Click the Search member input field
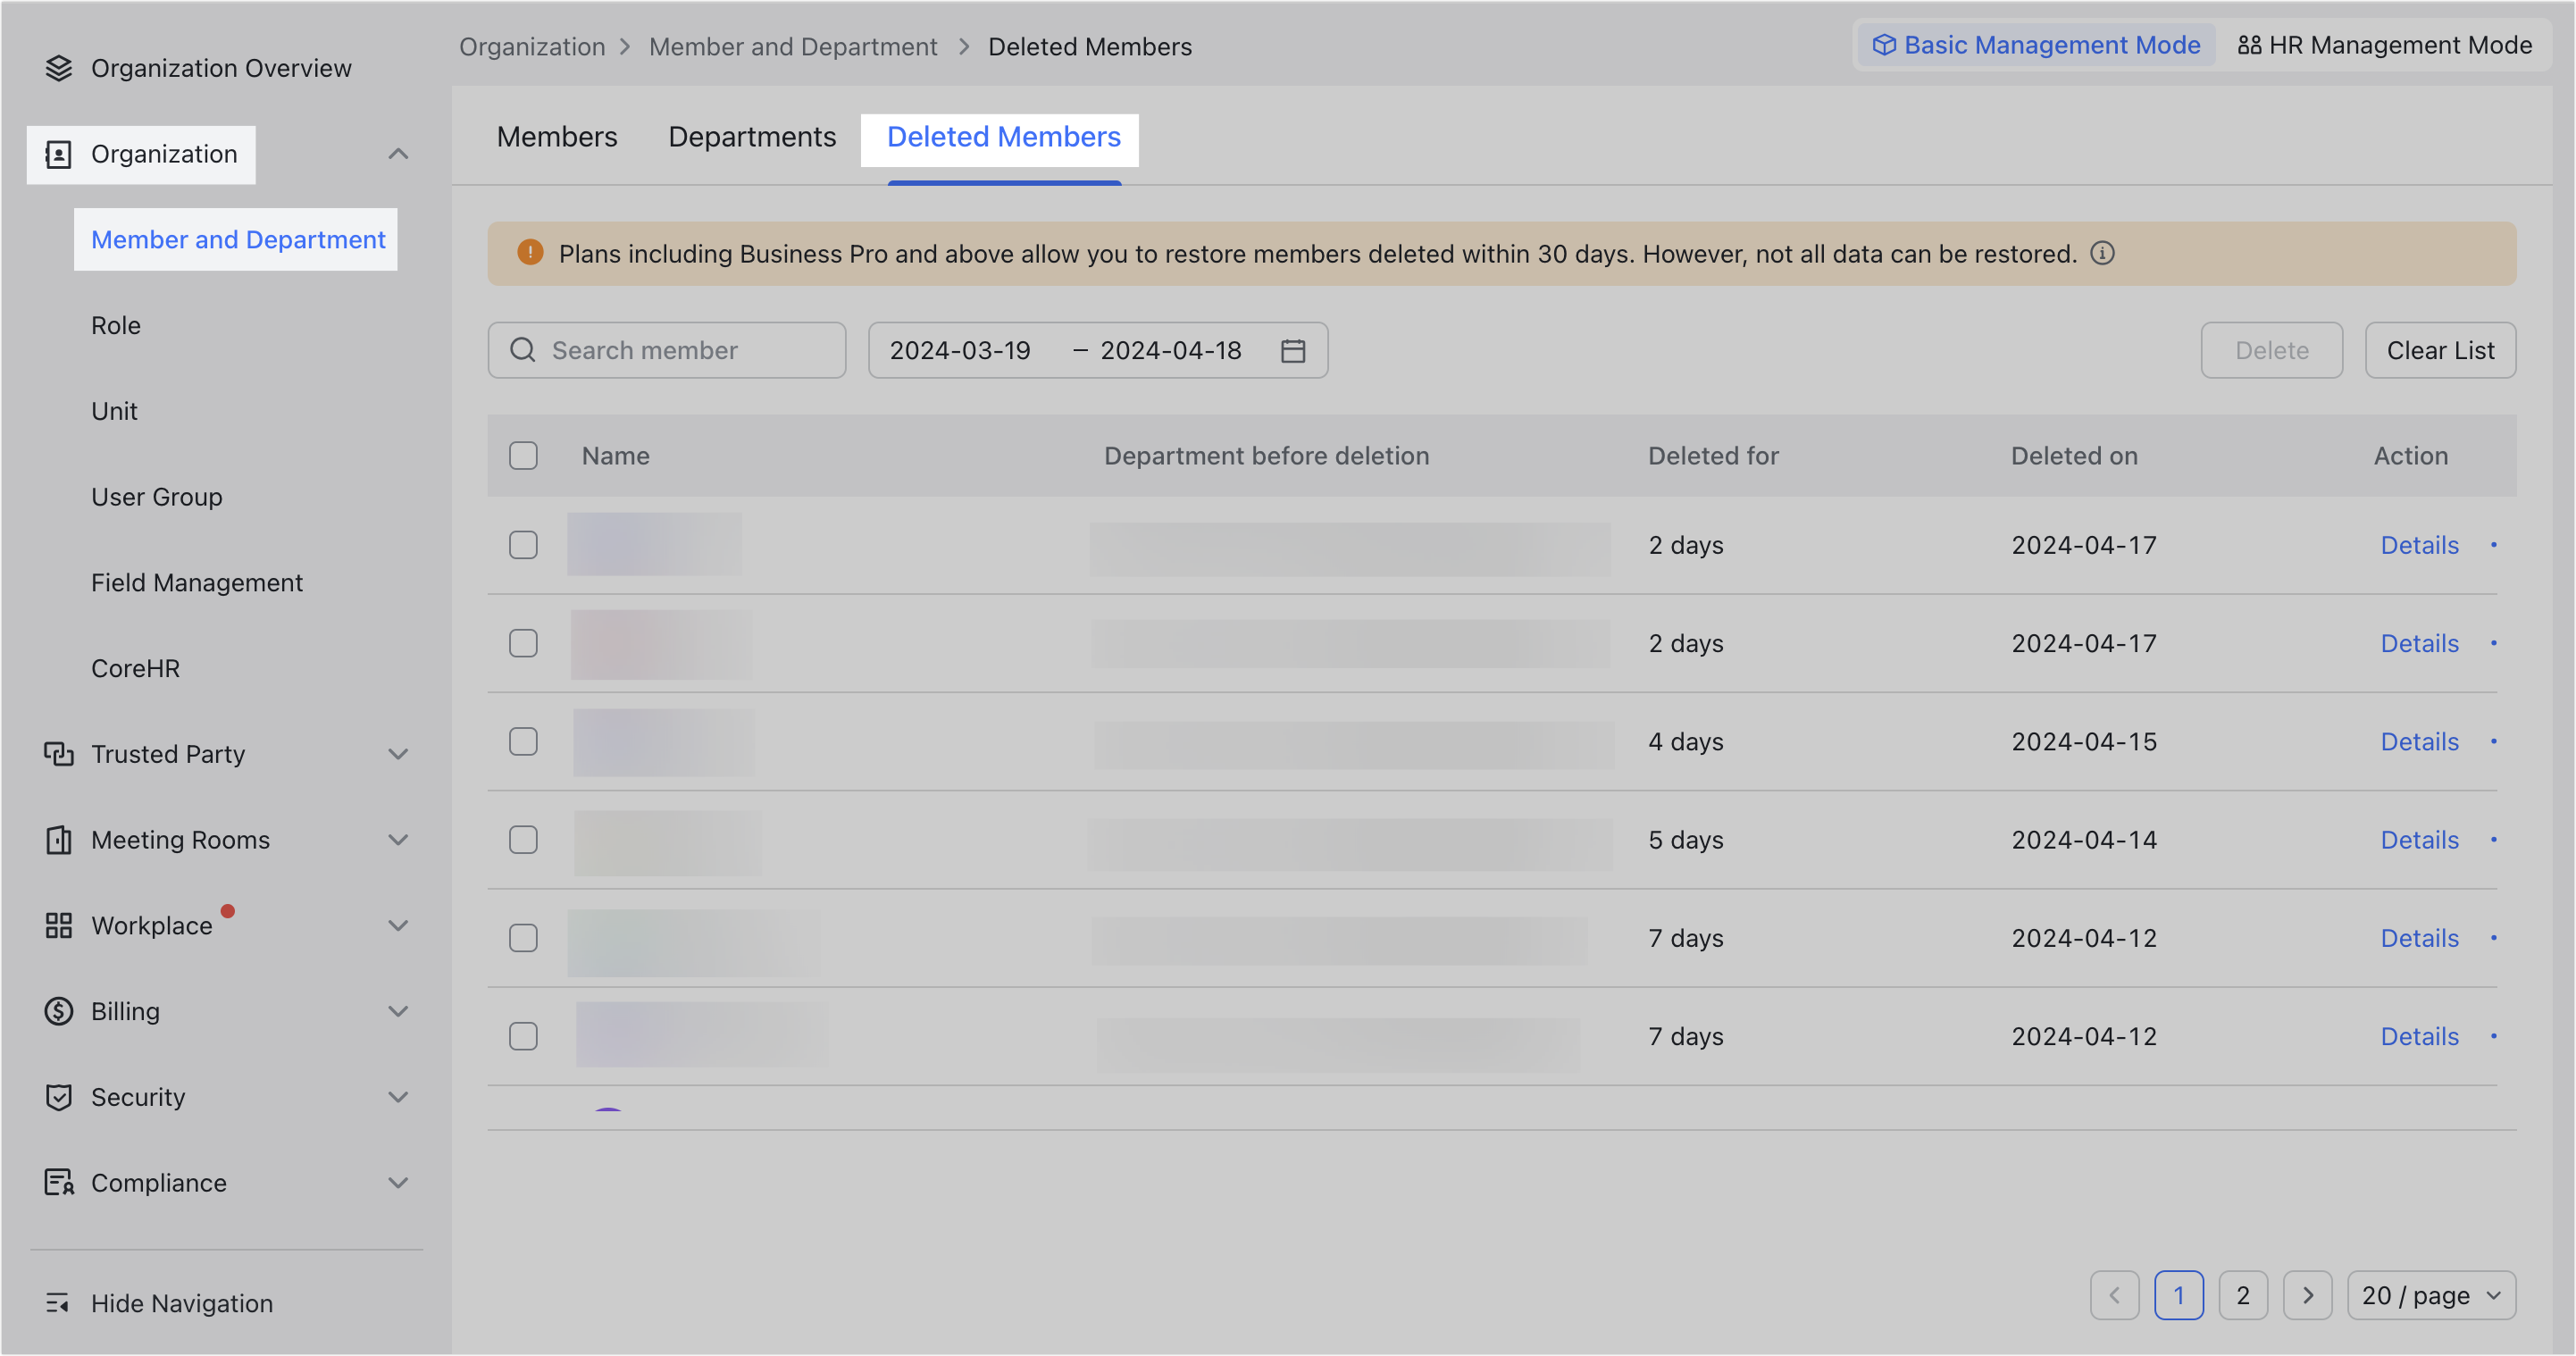Viewport: 2576px width, 1356px height. (666, 351)
